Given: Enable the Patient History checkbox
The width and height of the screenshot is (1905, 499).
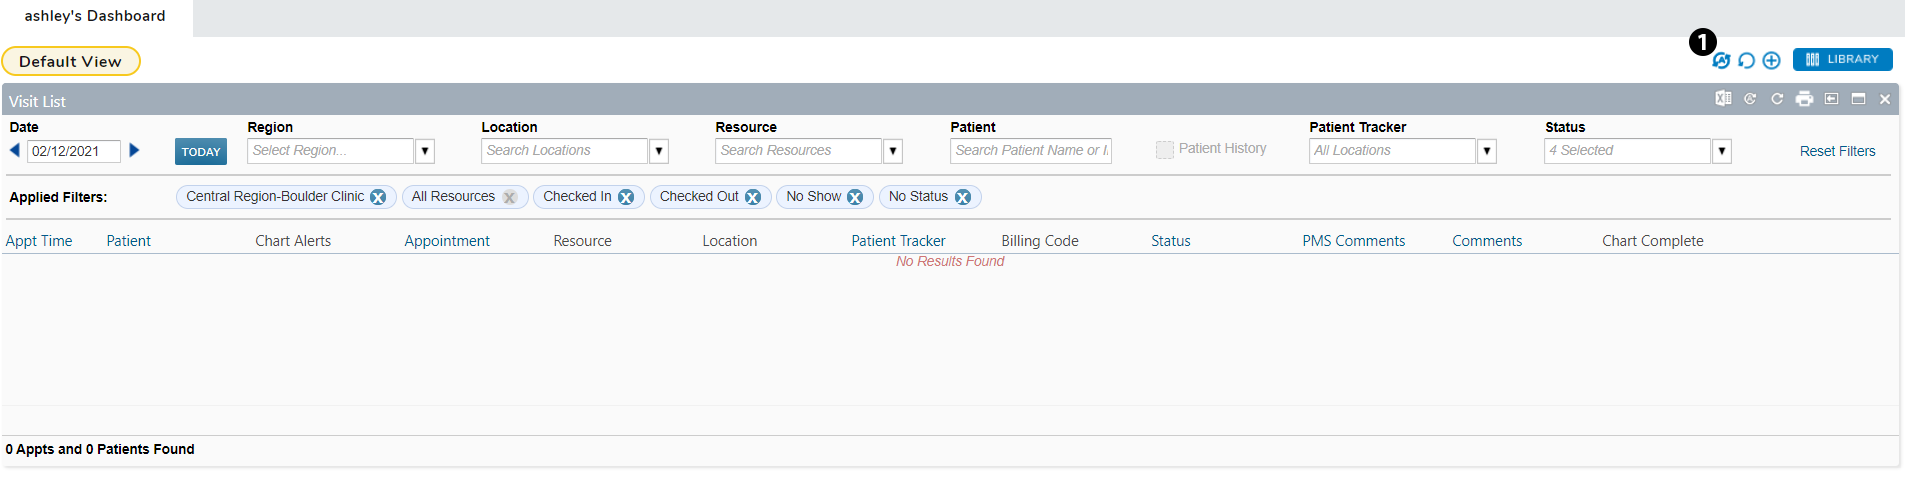Looking at the screenshot, I should coord(1165,150).
